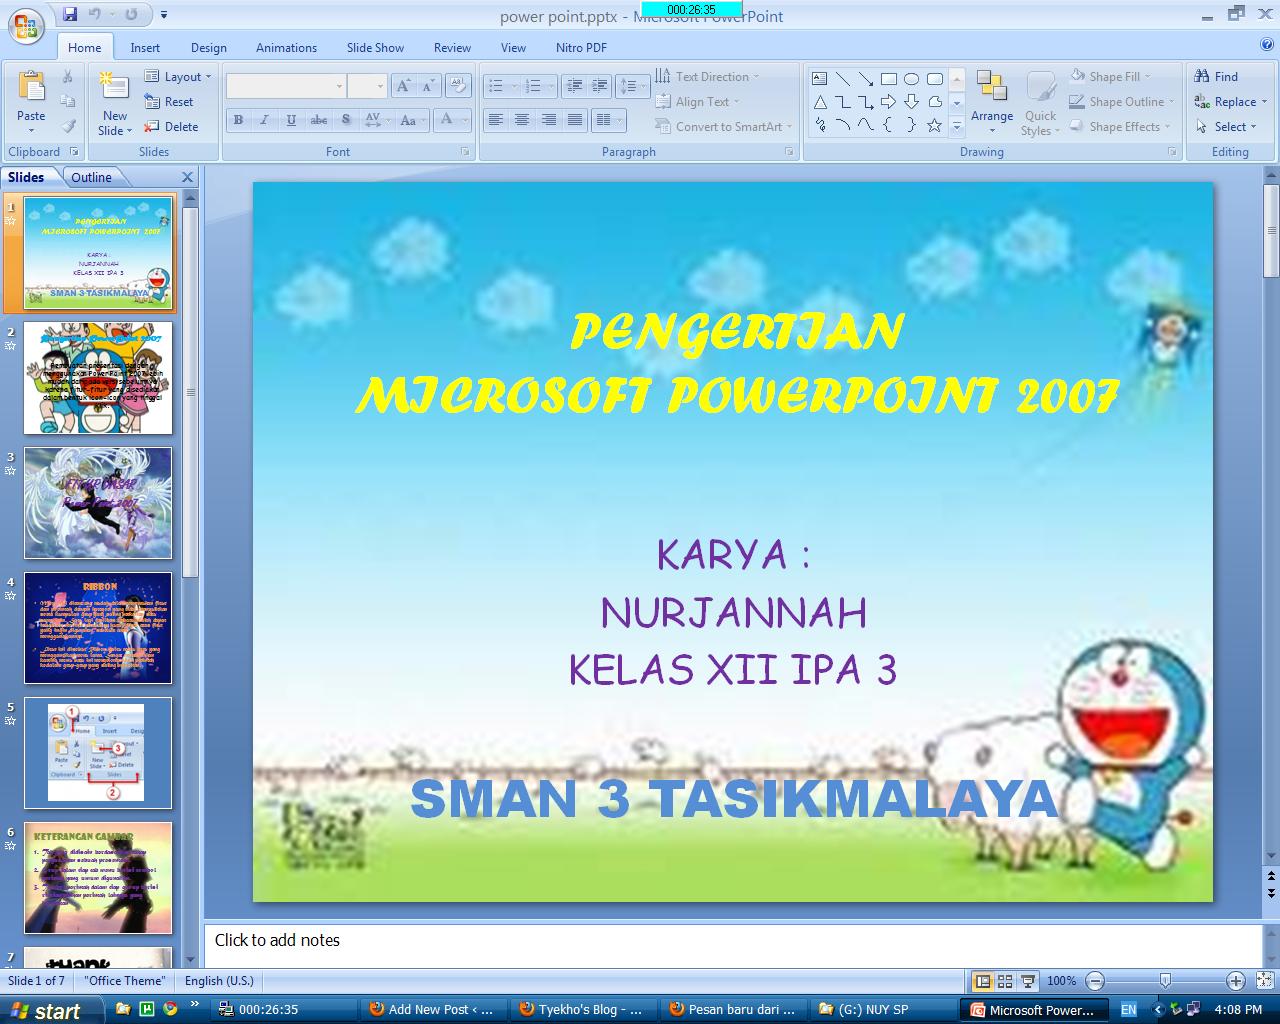Save the presentation from the Quick Access Toolbar
The width and height of the screenshot is (1280, 1024).
click(x=70, y=14)
